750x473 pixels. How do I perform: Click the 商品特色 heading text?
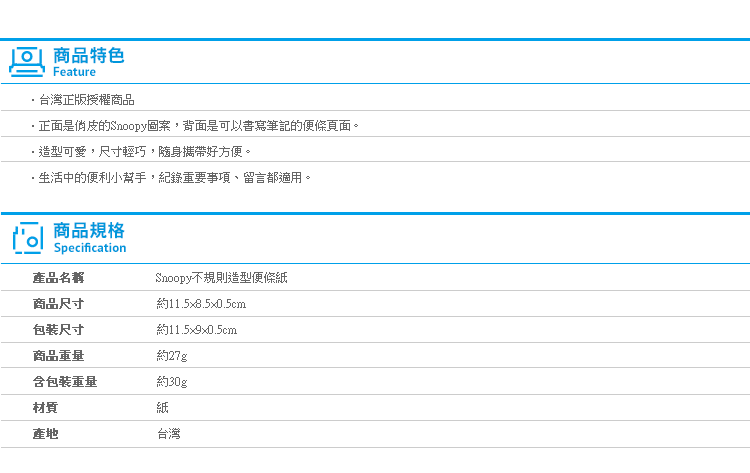[88, 55]
